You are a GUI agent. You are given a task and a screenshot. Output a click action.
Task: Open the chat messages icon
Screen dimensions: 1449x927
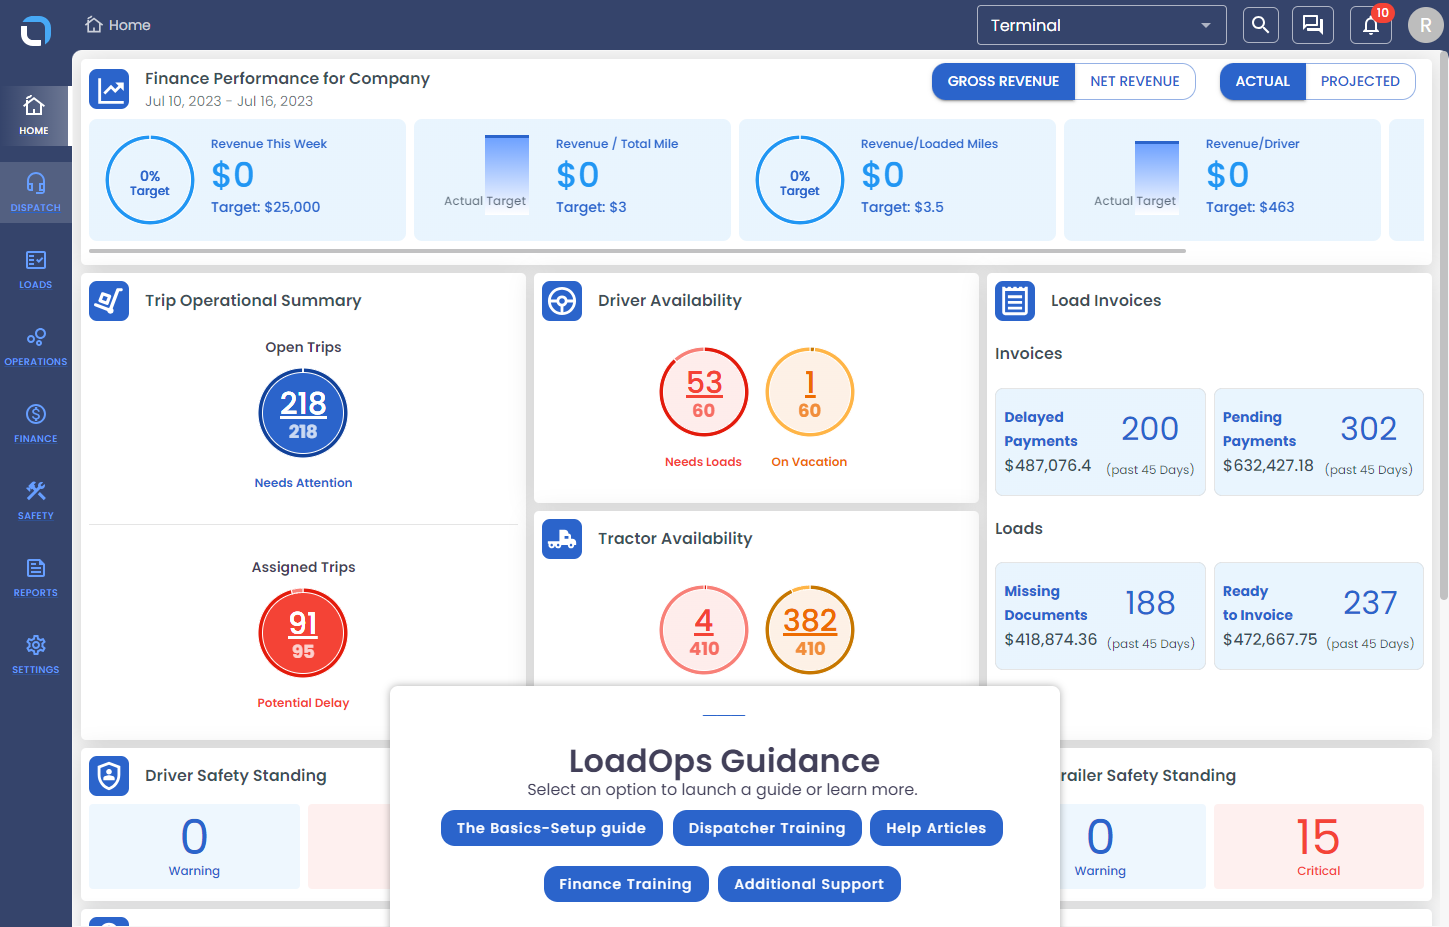[x=1313, y=25]
